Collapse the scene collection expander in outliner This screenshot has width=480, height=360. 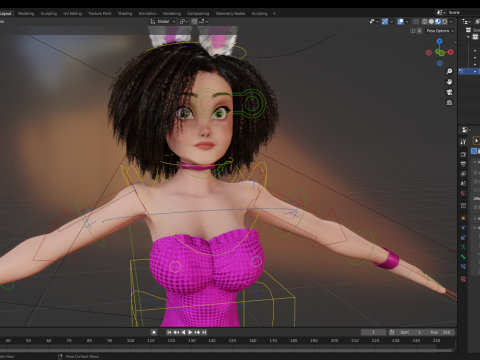tap(469, 37)
